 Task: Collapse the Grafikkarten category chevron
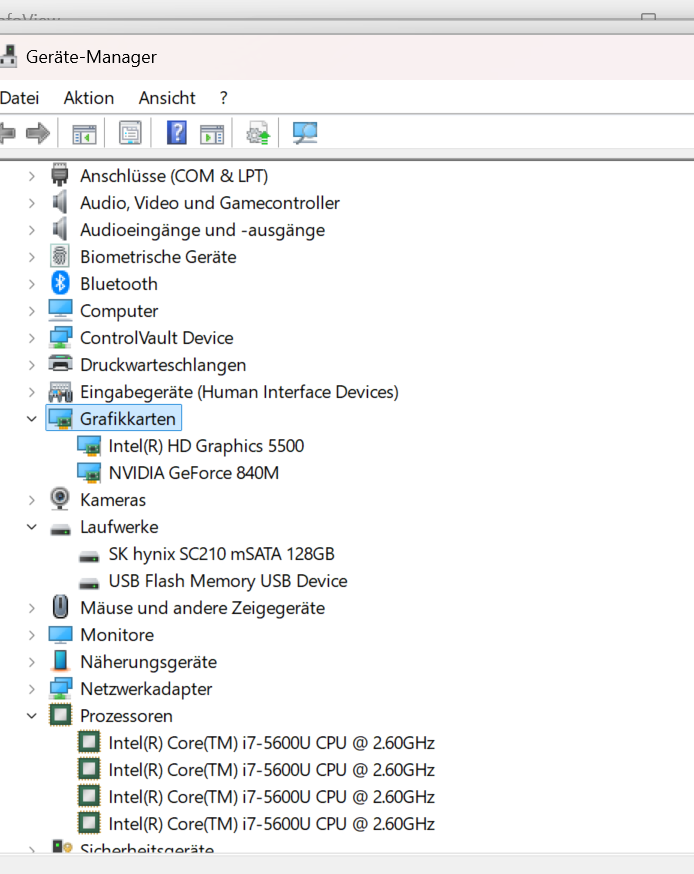point(32,419)
